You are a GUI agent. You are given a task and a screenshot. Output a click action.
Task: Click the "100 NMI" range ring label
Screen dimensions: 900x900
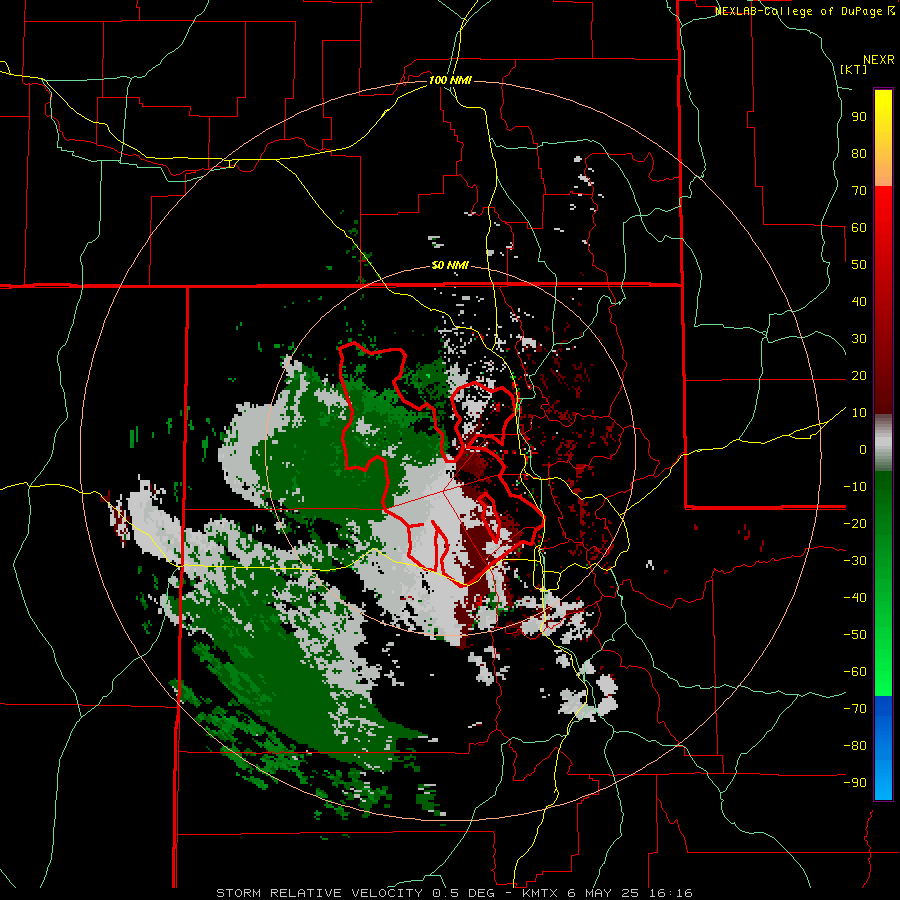point(450,80)
